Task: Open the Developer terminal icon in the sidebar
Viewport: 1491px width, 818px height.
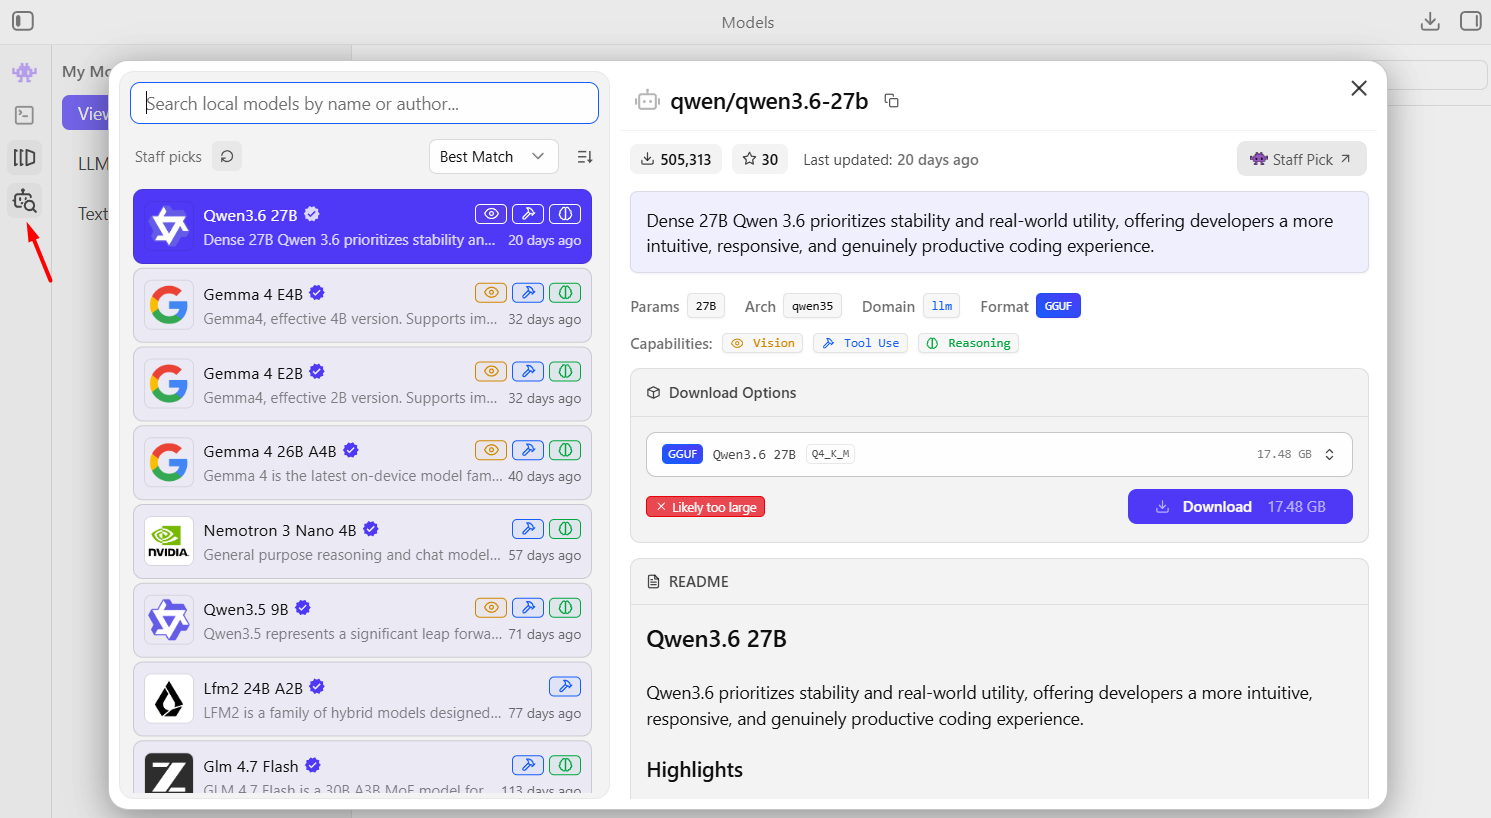Action: [x=25, y=115]
